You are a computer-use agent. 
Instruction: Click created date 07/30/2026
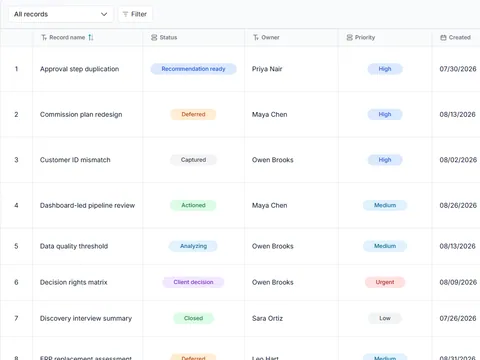(x=458, y=69)
